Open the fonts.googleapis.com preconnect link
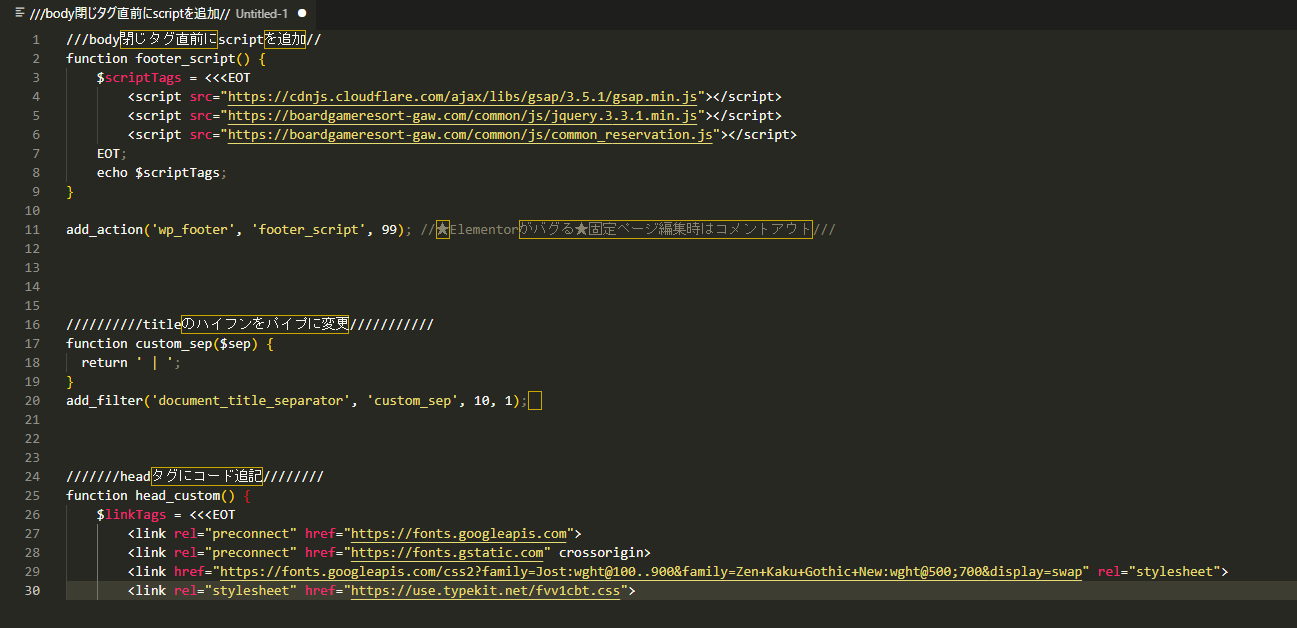 pos(458,533)
